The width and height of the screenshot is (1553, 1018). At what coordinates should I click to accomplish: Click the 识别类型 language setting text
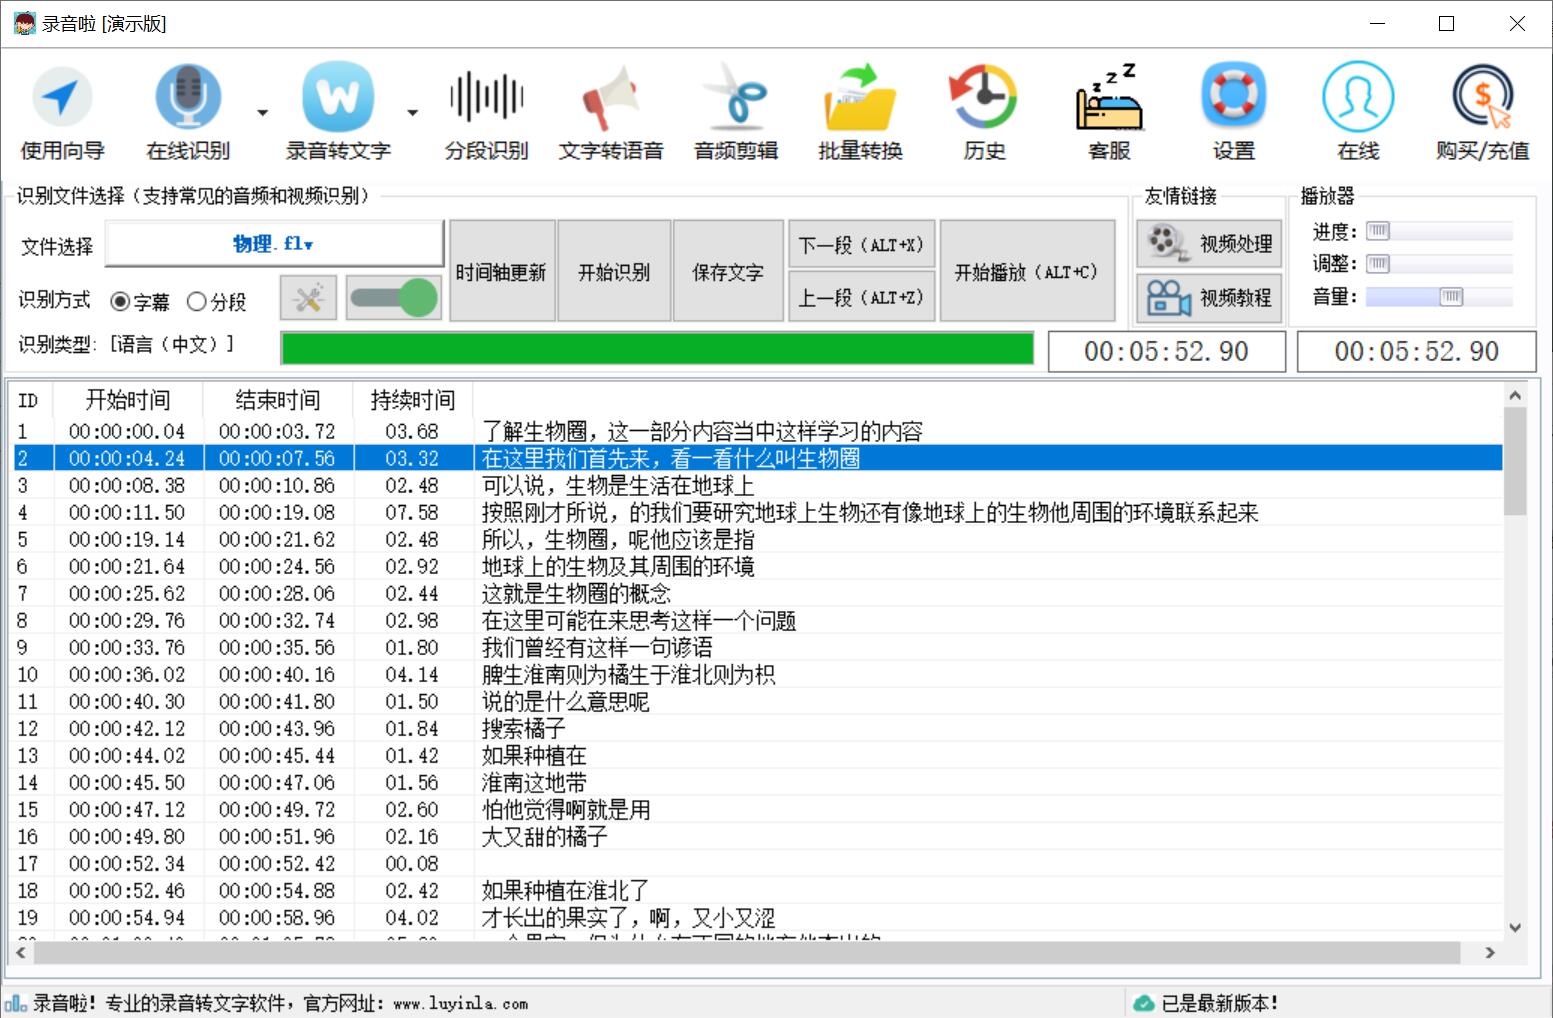[126, 344]
